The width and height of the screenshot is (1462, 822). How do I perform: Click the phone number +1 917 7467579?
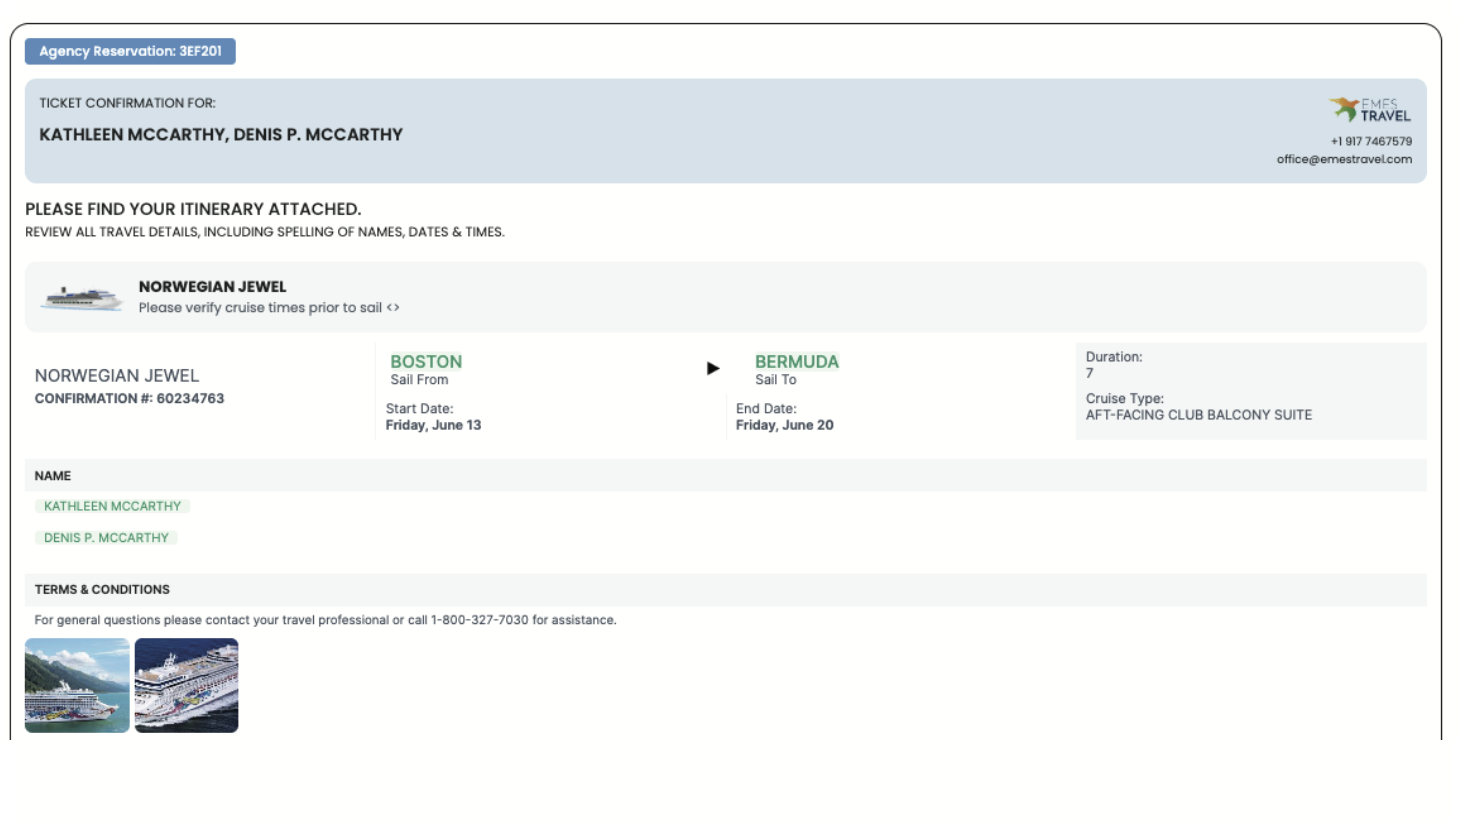pyautogui.click(x=1371, y=141)
